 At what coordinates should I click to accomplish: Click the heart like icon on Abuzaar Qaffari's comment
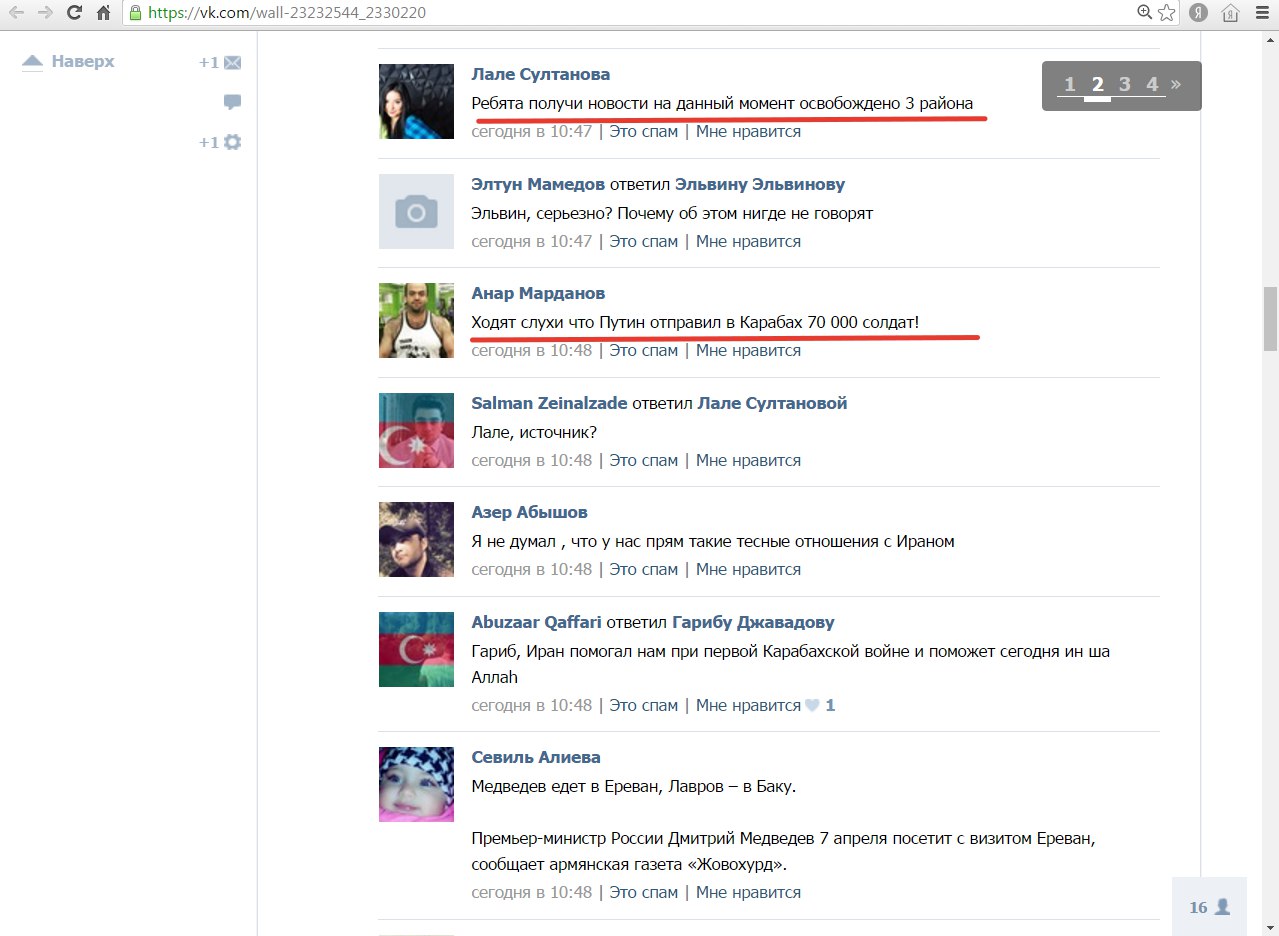coord(812,705)
